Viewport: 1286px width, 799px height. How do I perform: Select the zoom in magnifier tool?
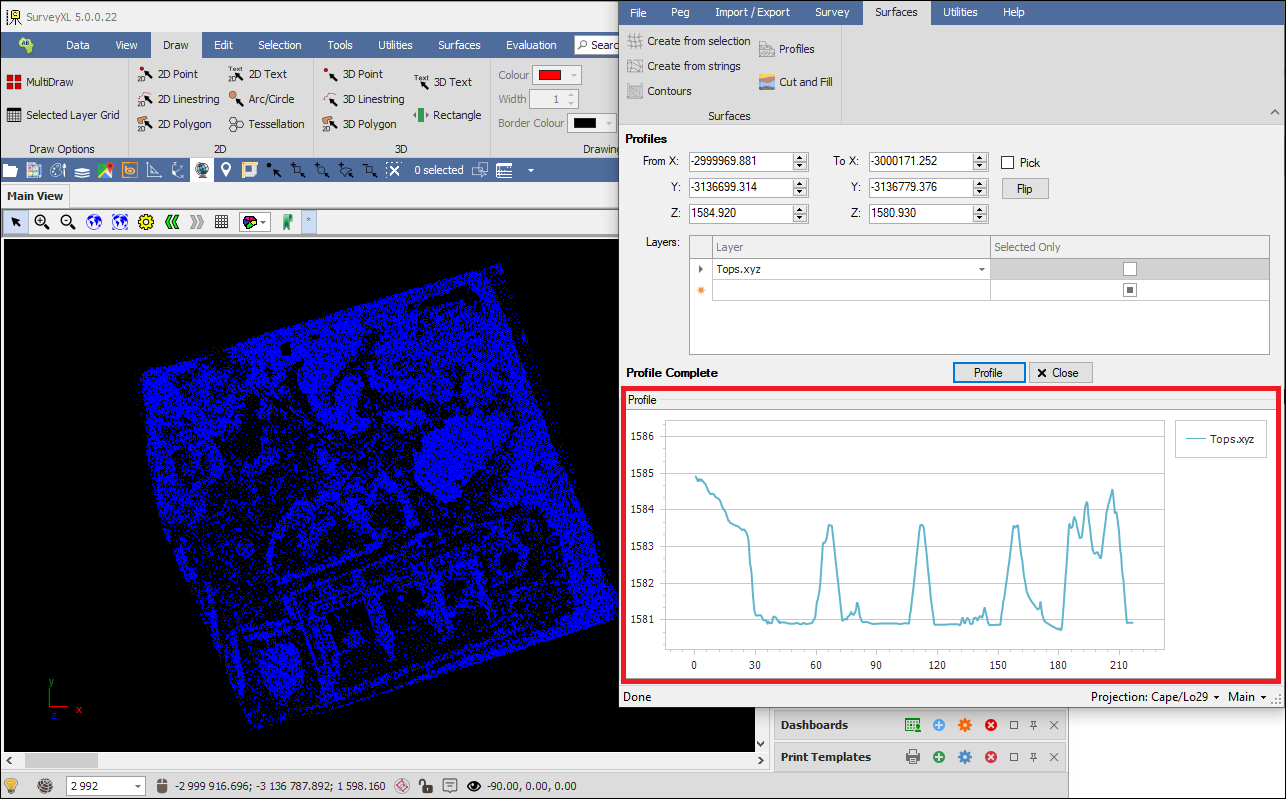[42, 222]
